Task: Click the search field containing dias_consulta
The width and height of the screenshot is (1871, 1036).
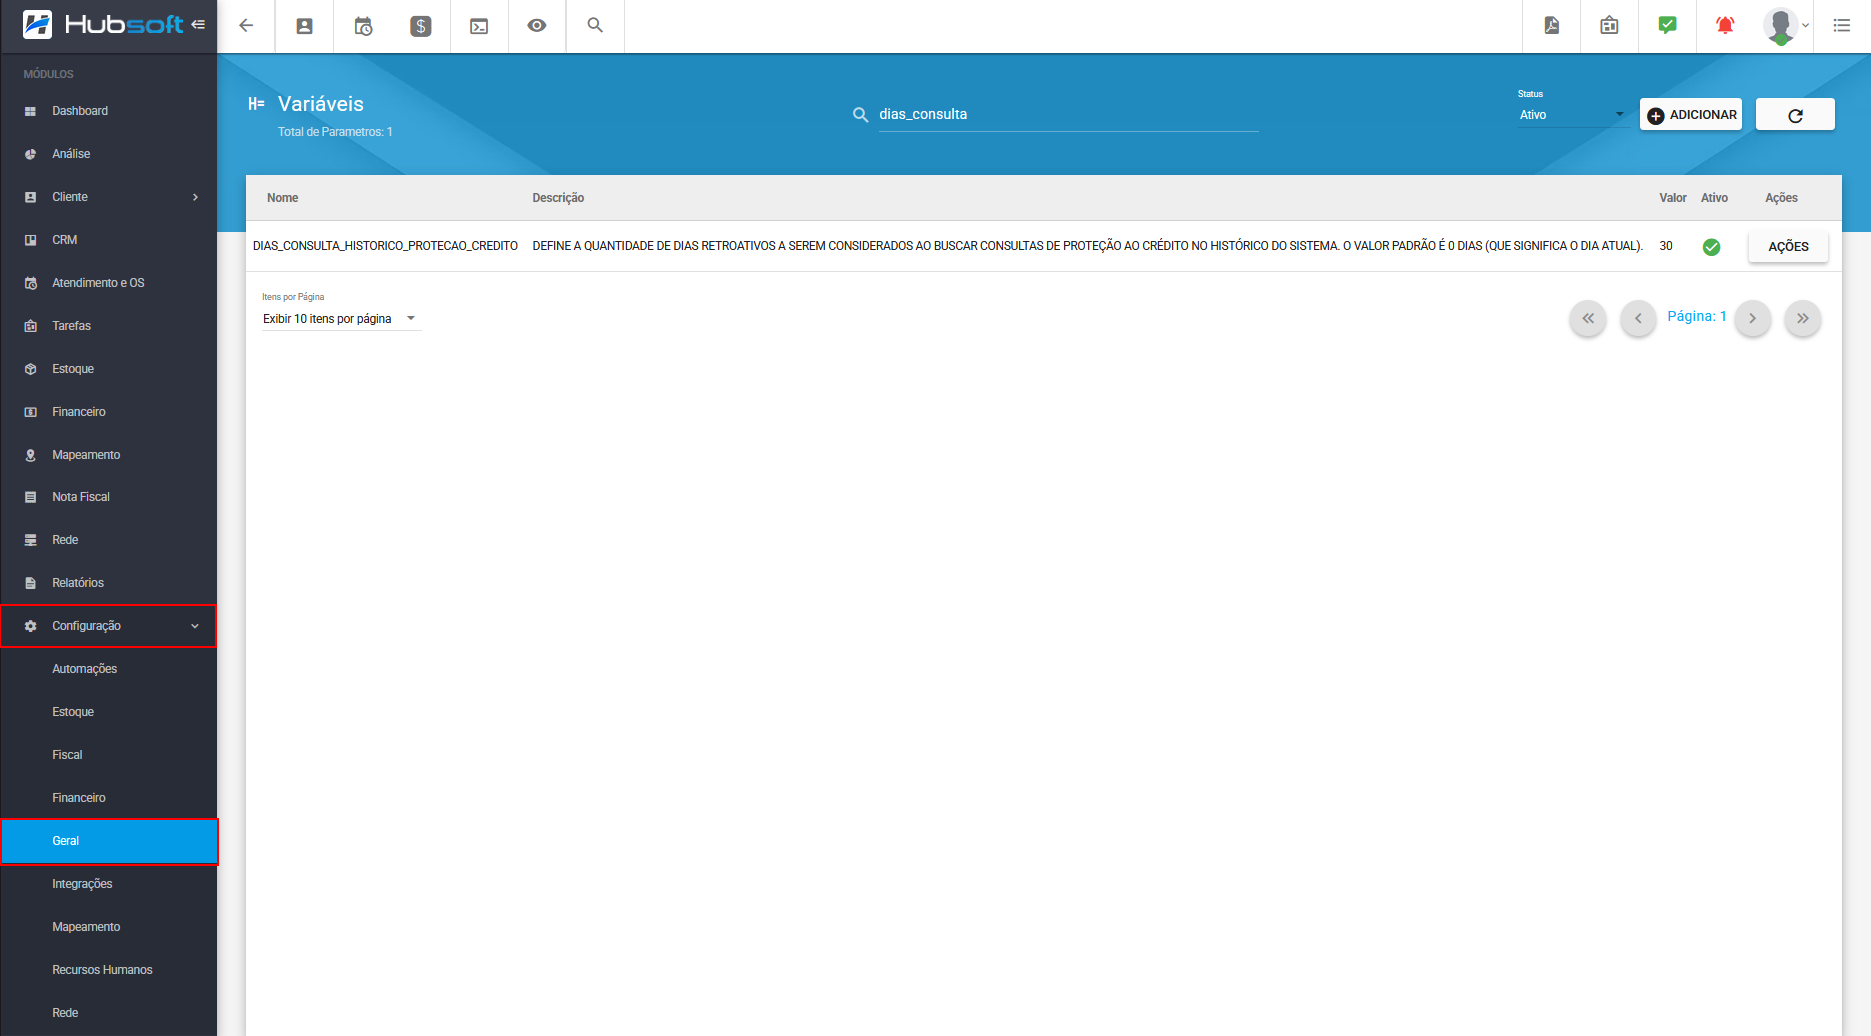Action: point(1068,115)
